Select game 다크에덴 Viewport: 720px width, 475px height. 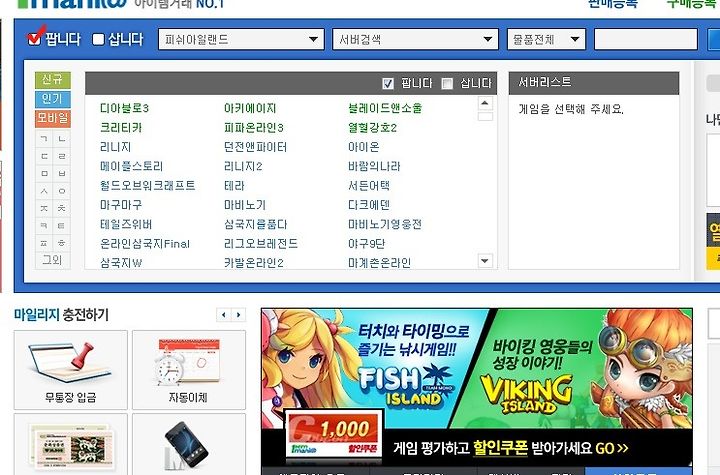click(369, 205)
